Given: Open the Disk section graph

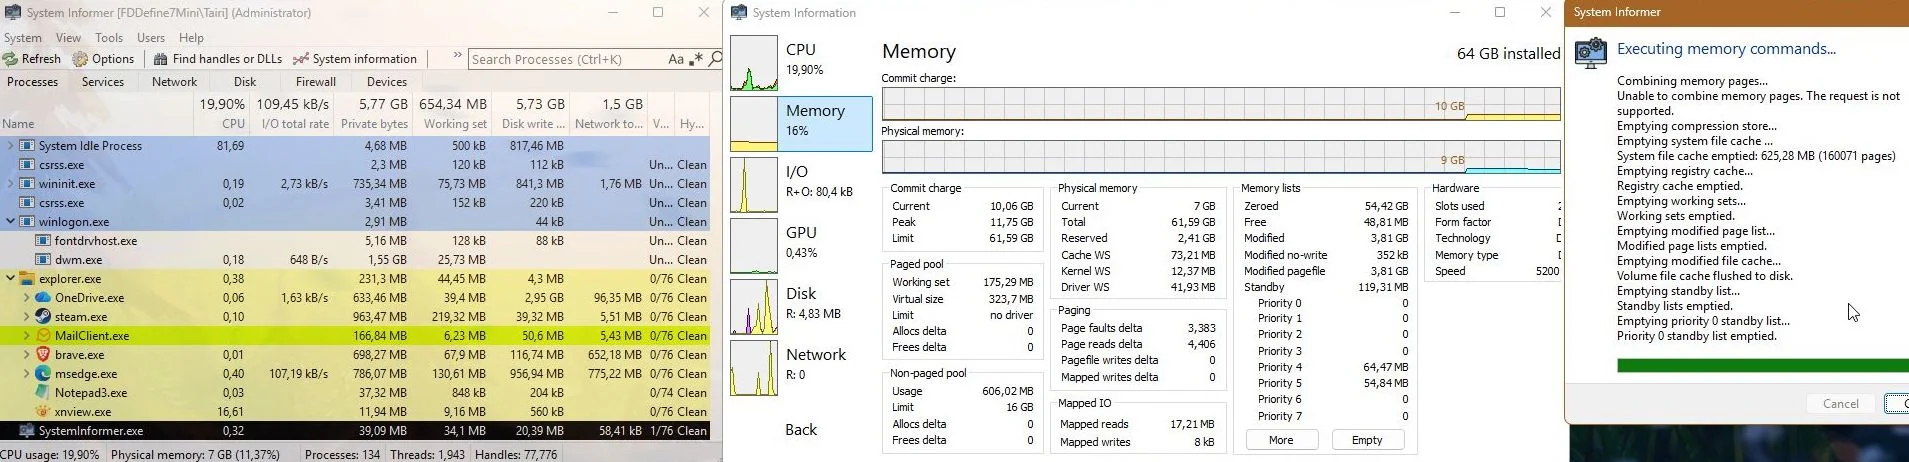Looking at the screenshot, I should point(754,307).
